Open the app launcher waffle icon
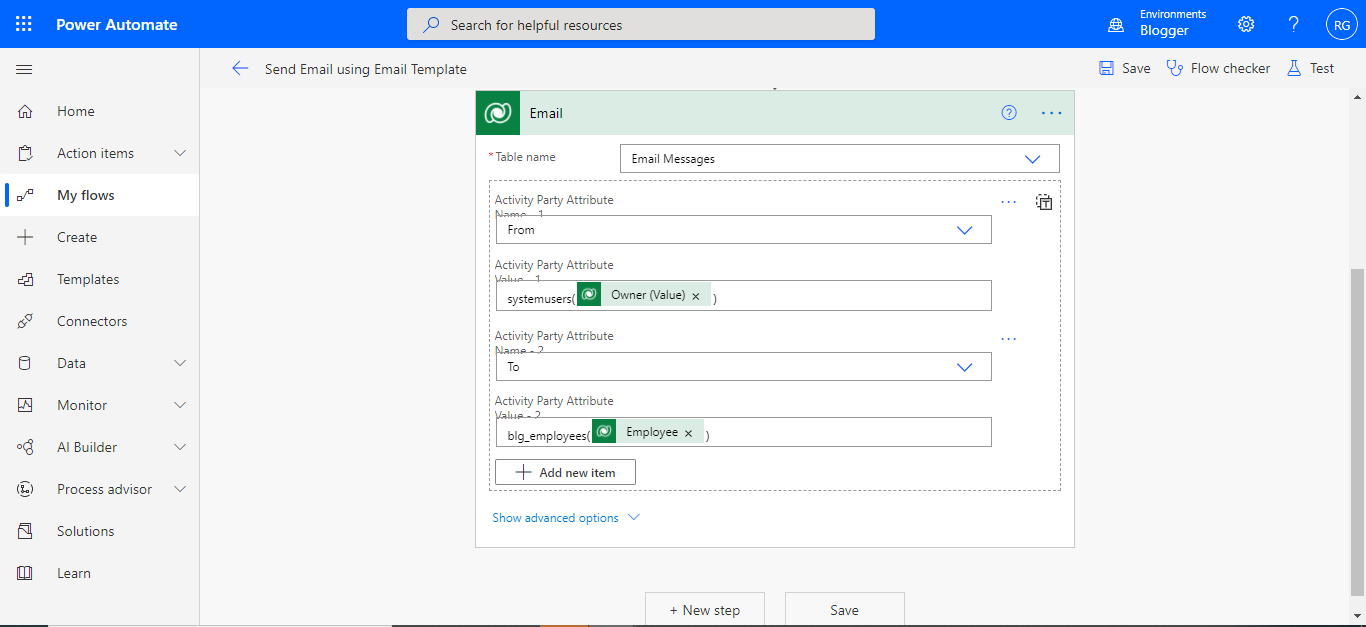 click(24, 24)
